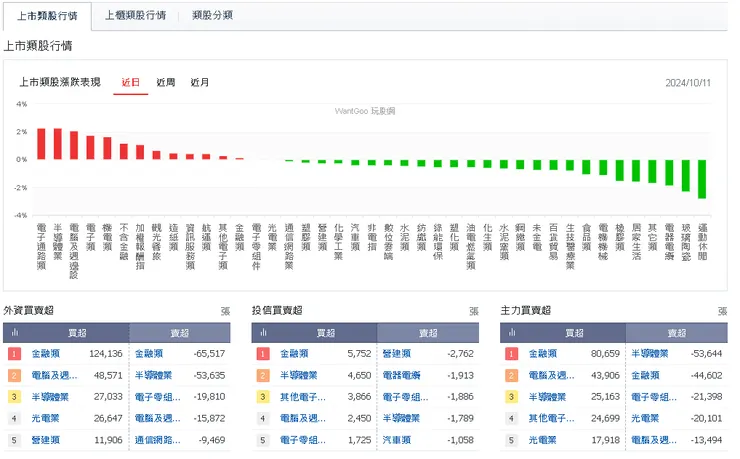Open 半導體業 link with 4,650 in 投信 買超
Image resolution: width=740 pixels, height=459 pixels.
pos(299,376)
